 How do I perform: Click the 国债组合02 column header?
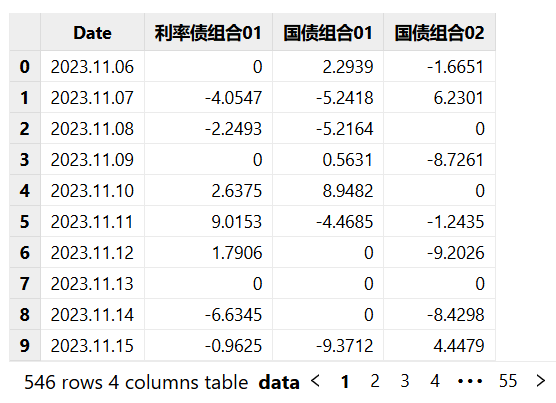tap(439, 33)
